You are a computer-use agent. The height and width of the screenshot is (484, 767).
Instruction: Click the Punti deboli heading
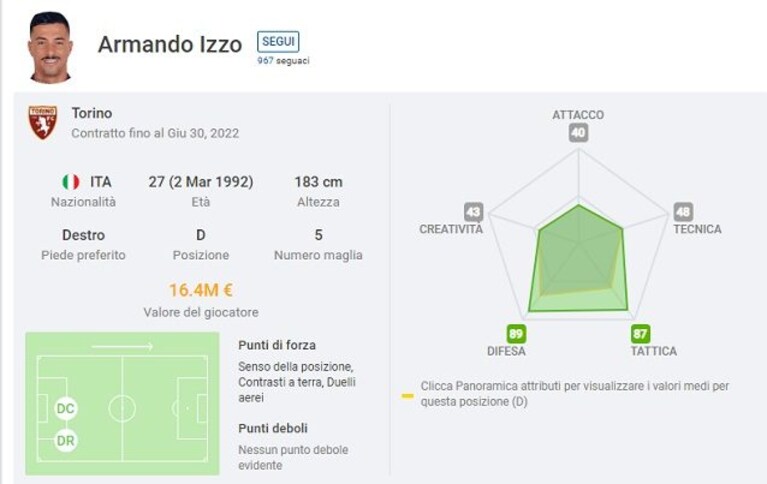click(273, 428)
